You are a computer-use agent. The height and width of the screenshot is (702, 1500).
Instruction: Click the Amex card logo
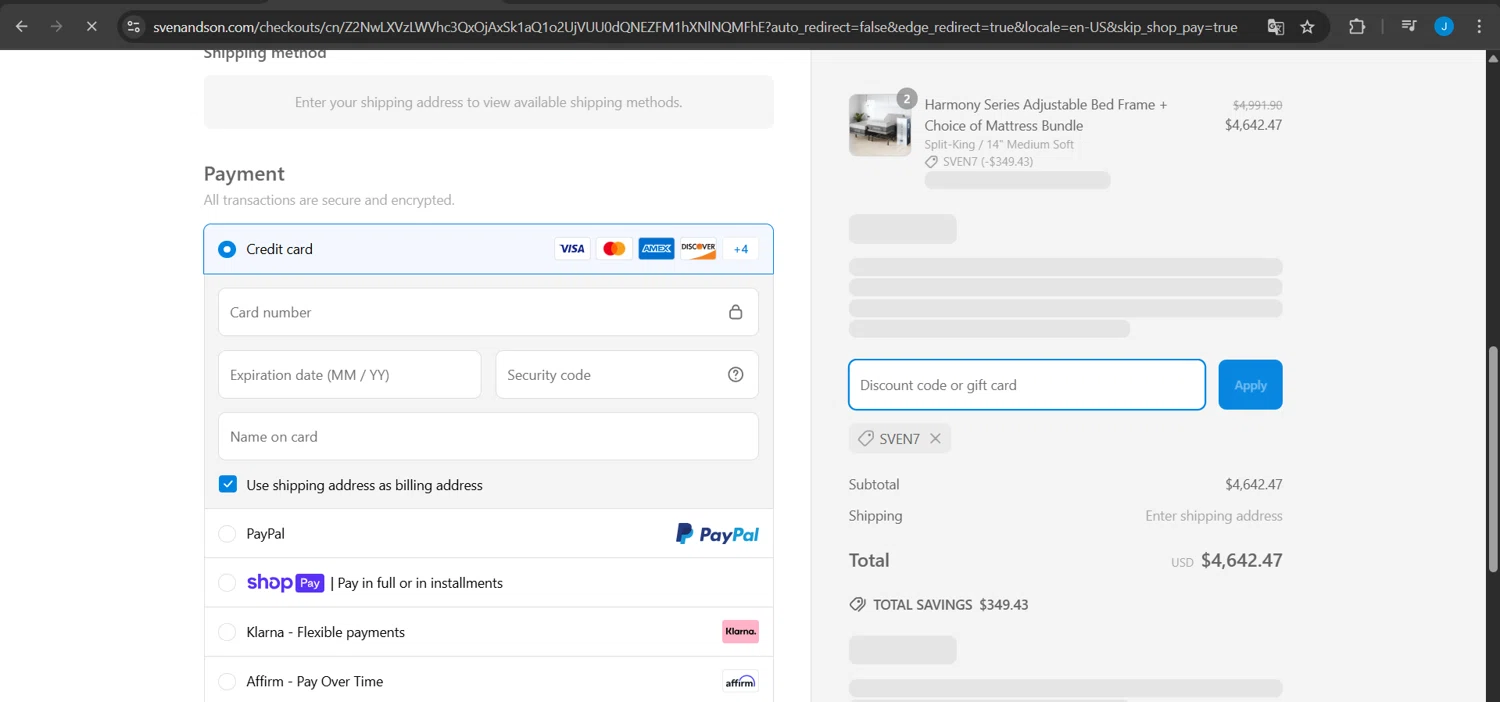[656, 249]
